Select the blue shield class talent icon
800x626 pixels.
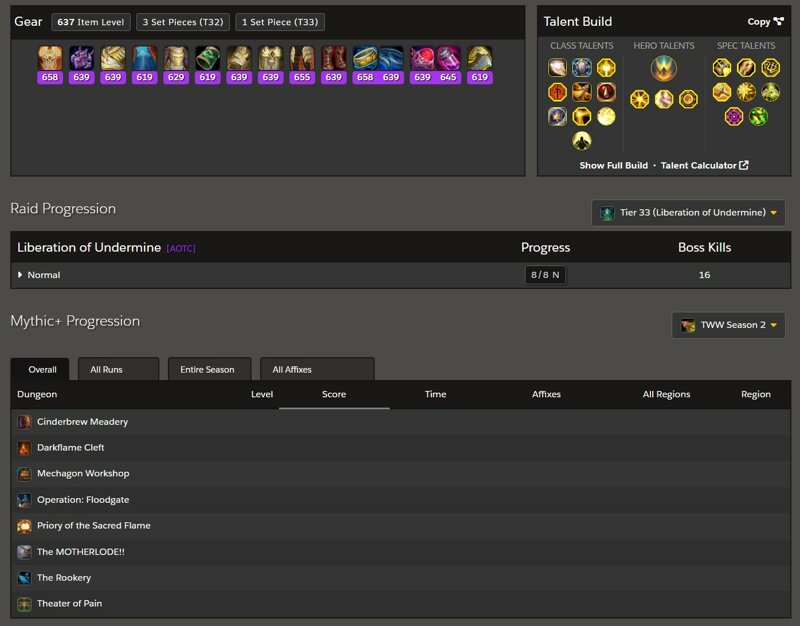pos(582,67)
